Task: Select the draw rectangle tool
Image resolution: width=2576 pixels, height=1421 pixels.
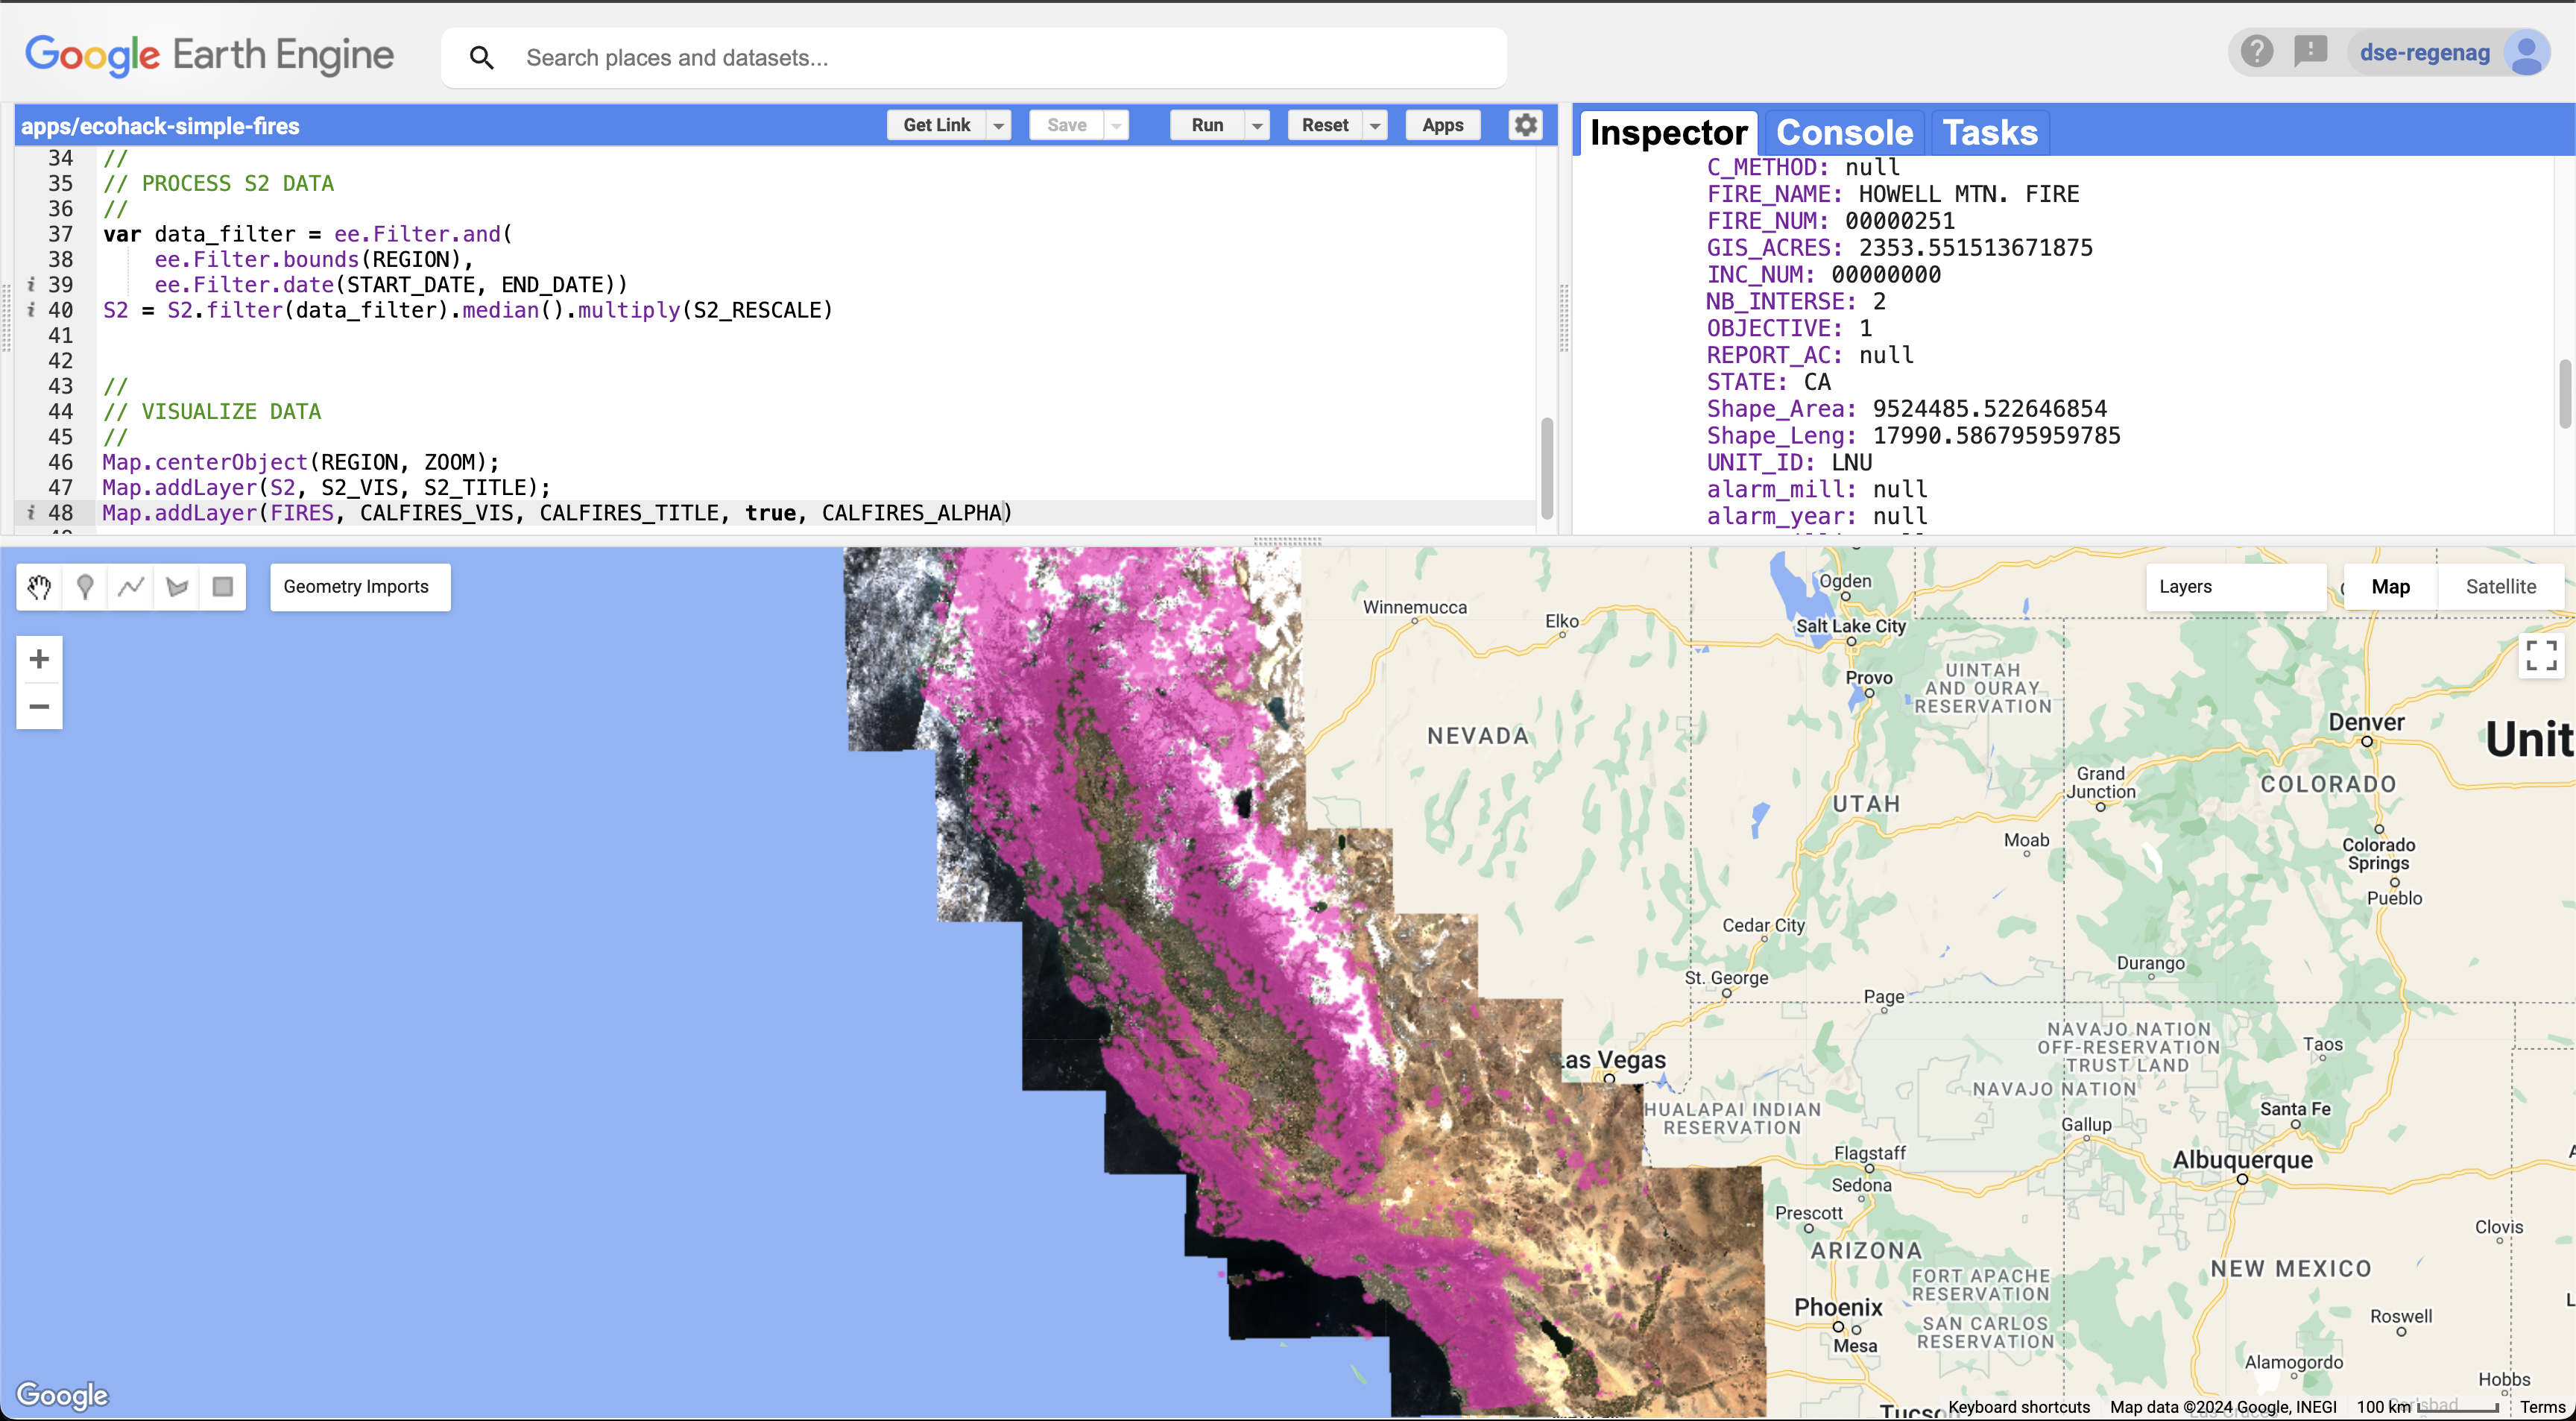Action: coord(223,587)
